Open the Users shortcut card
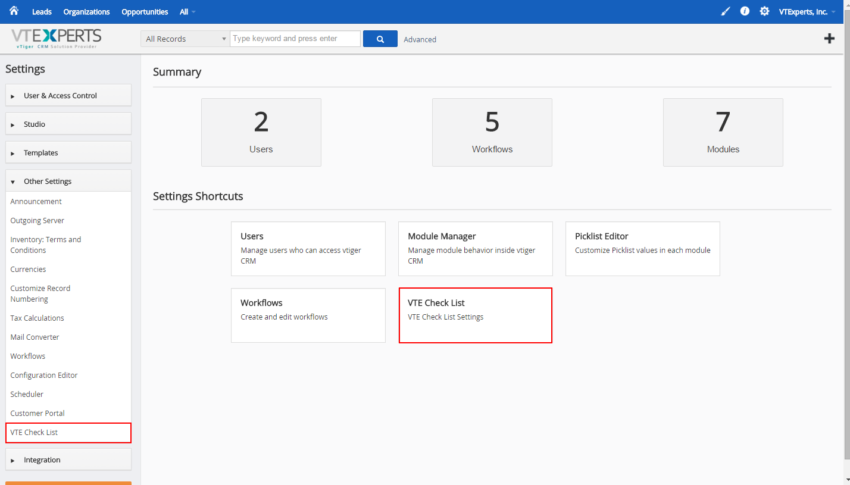 (x=308, y=249)
